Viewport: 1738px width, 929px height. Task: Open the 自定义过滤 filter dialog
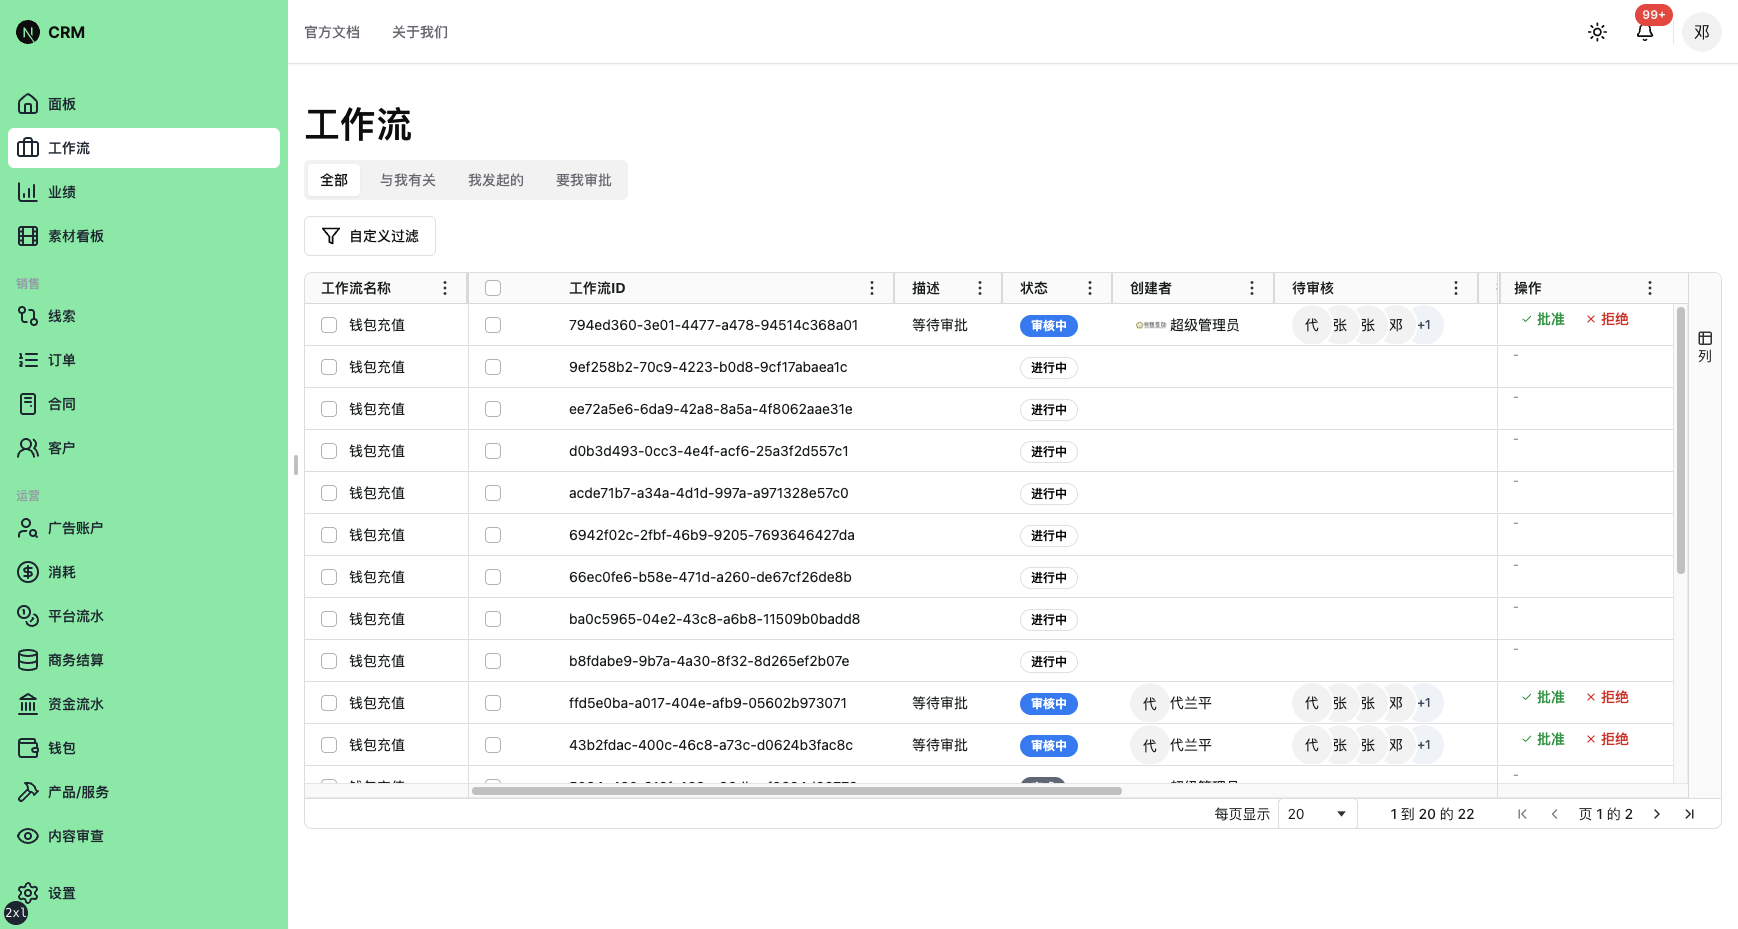[369, 235]
